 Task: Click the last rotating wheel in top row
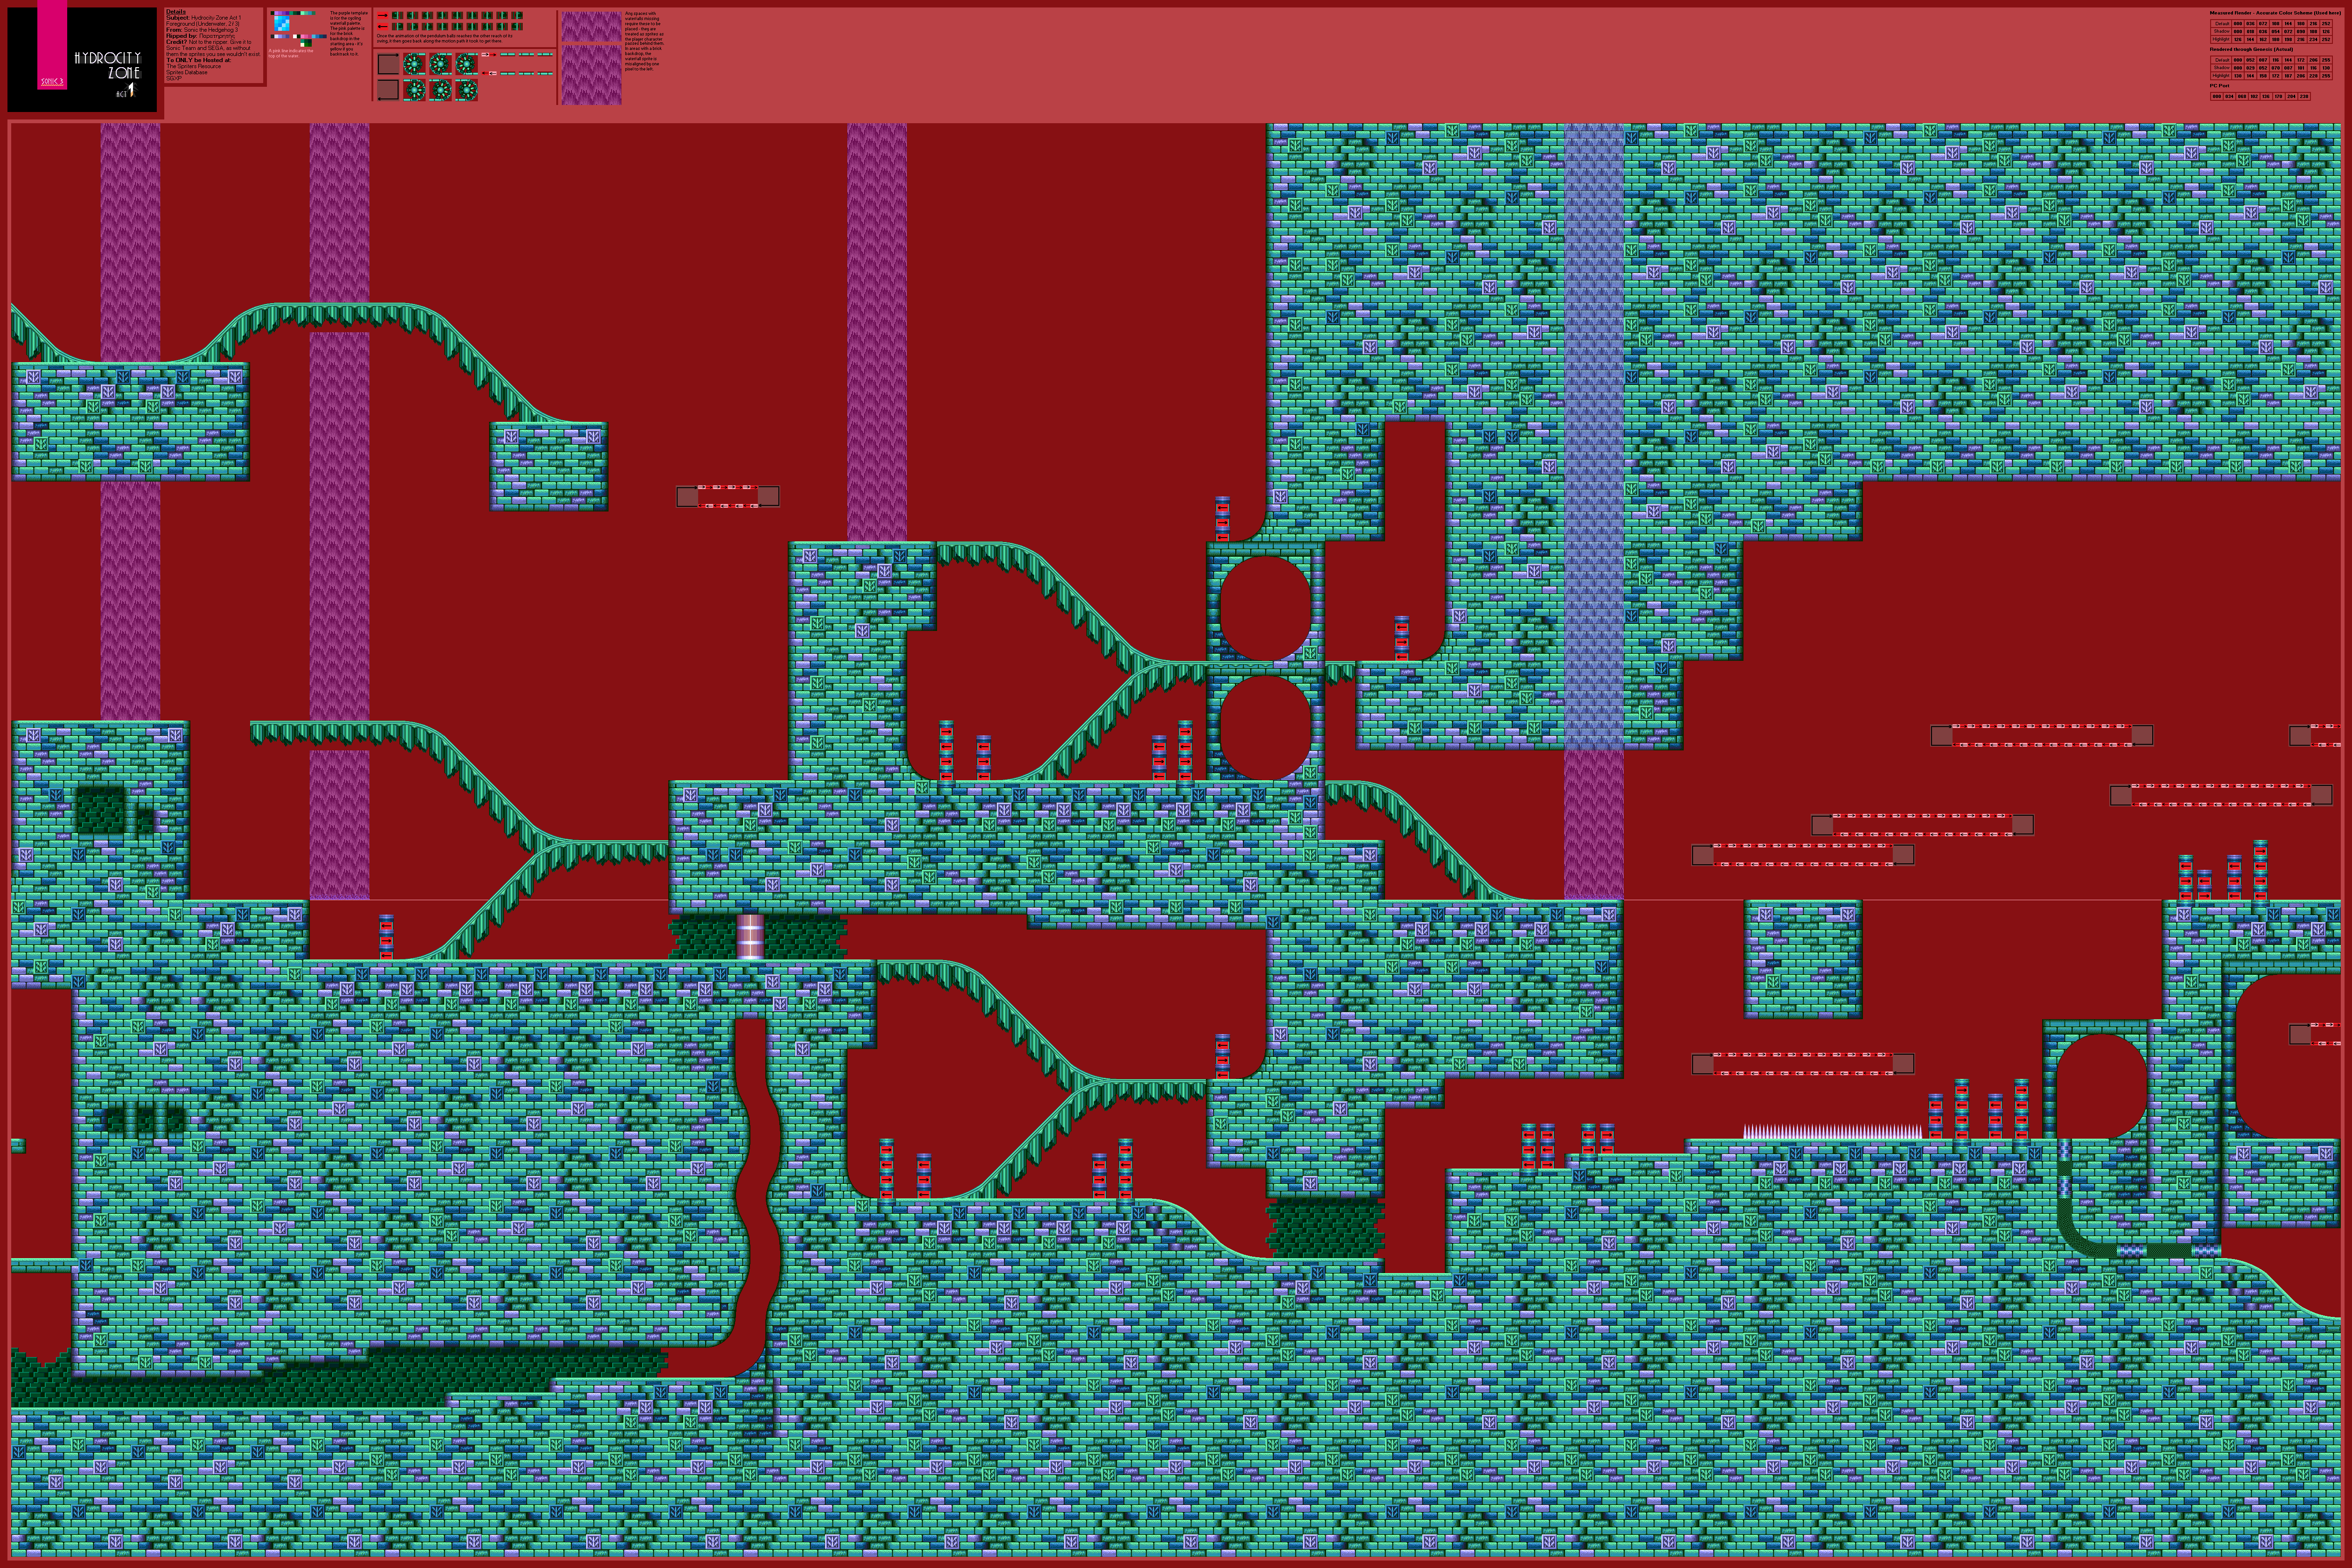point(467,64)
